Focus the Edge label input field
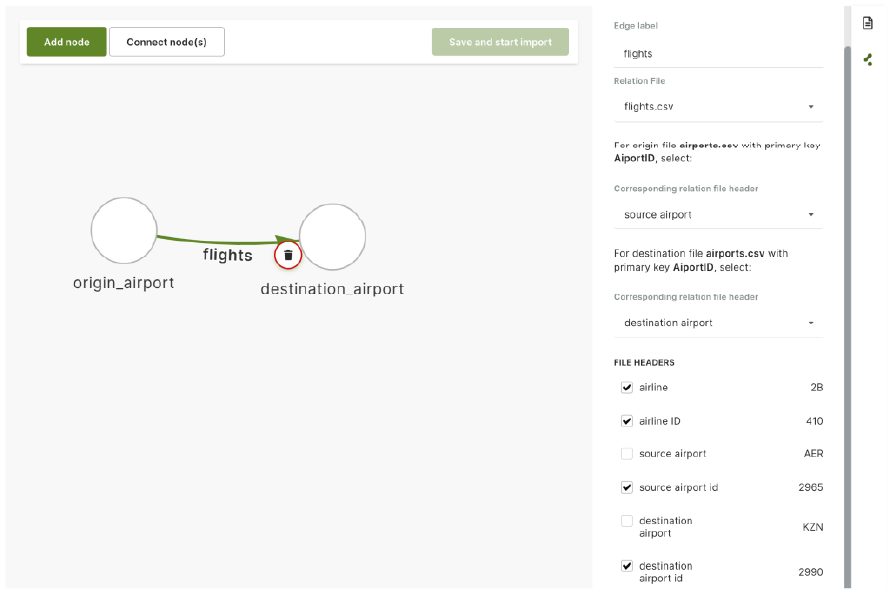Viewport: 891px width, 589px height. (718, 54)
